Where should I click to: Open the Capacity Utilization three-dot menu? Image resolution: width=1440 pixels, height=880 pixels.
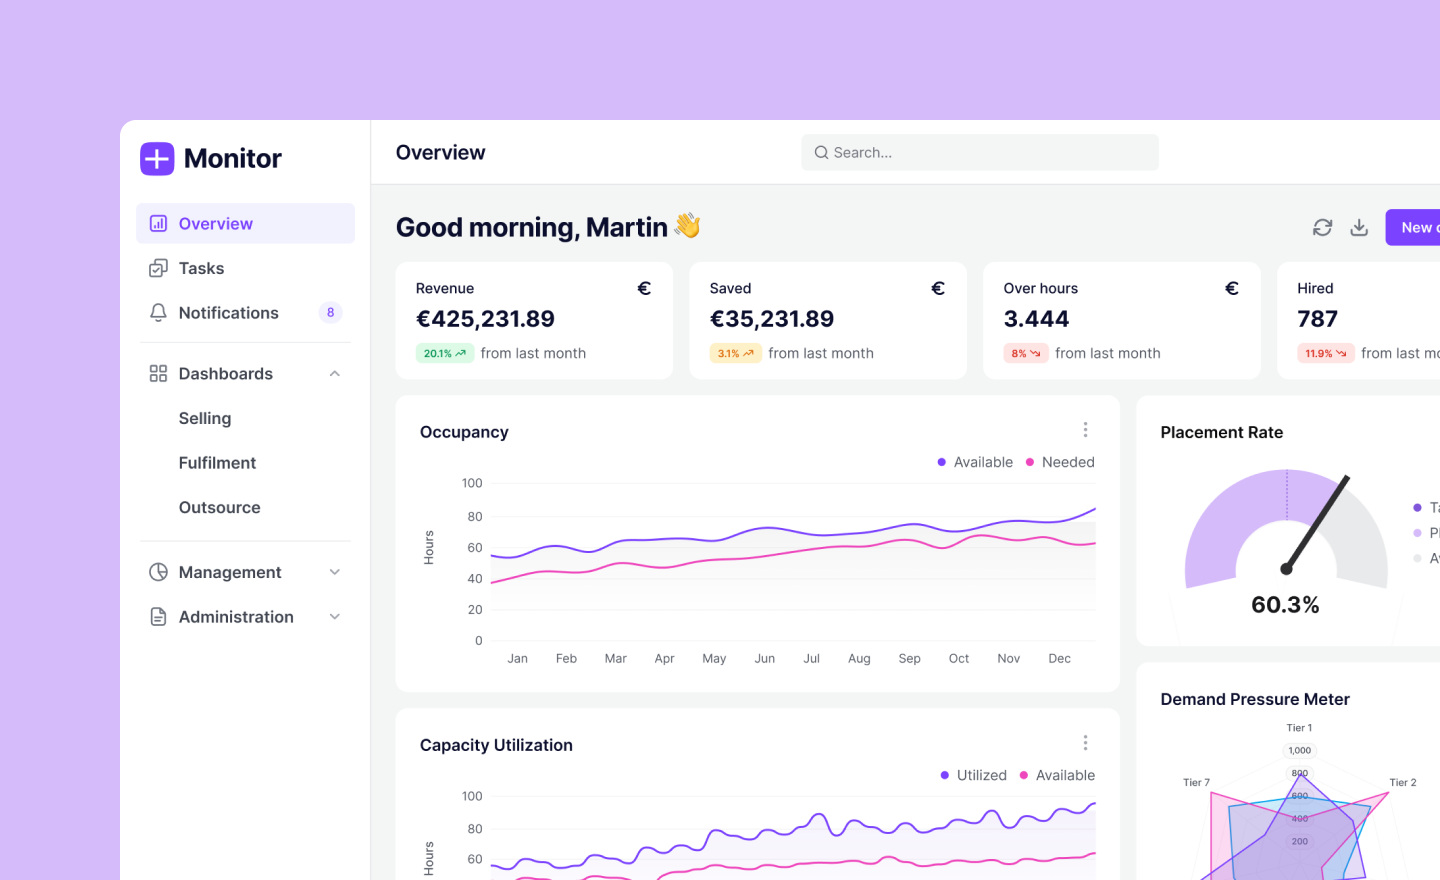(1085, 743)
